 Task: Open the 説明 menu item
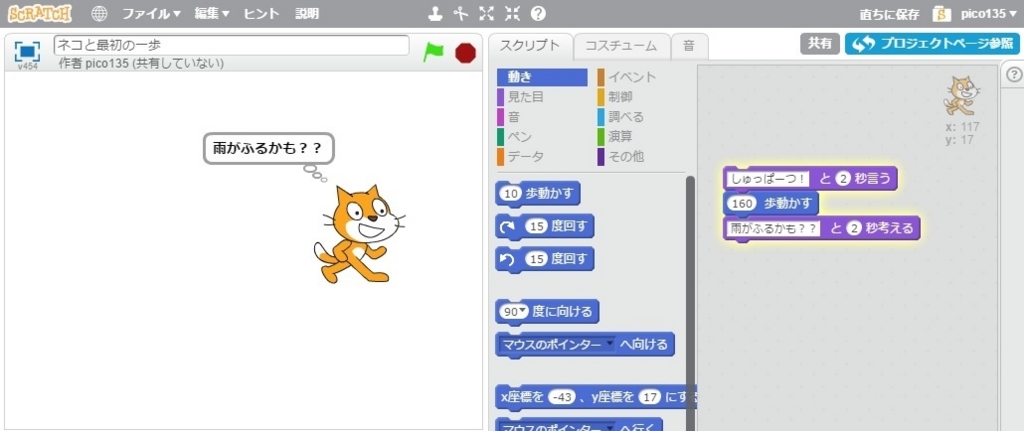(307, 13)
